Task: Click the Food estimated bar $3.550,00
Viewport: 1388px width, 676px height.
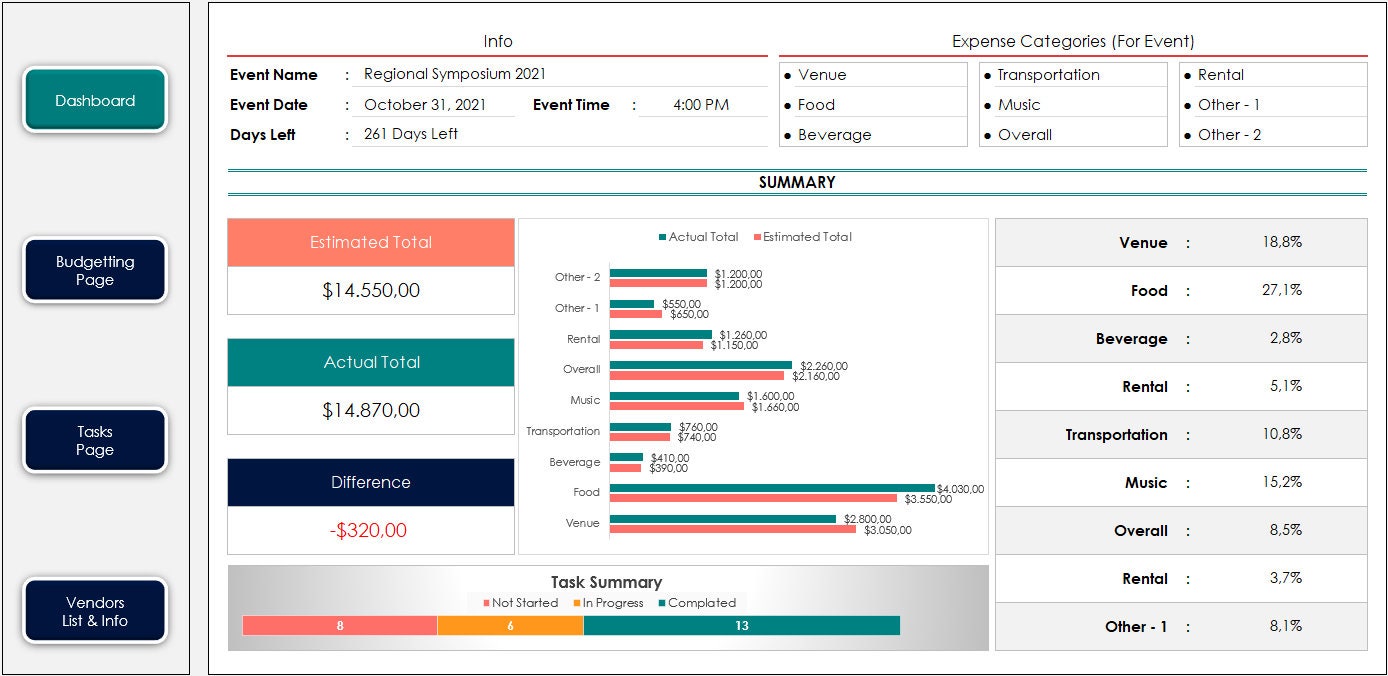Action: 753,498
